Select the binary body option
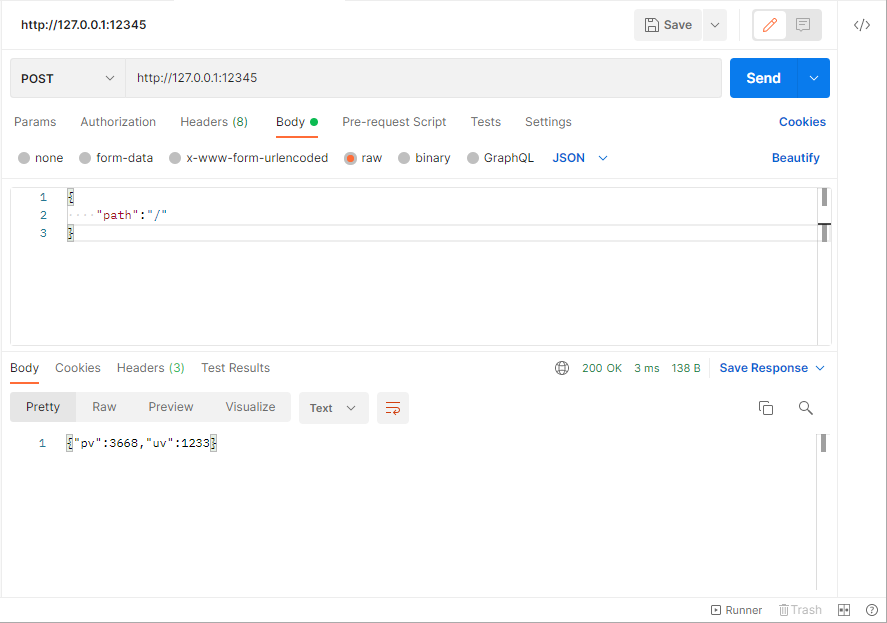Image resolution: width=887 pixels, height=623 pixels. 424,158
